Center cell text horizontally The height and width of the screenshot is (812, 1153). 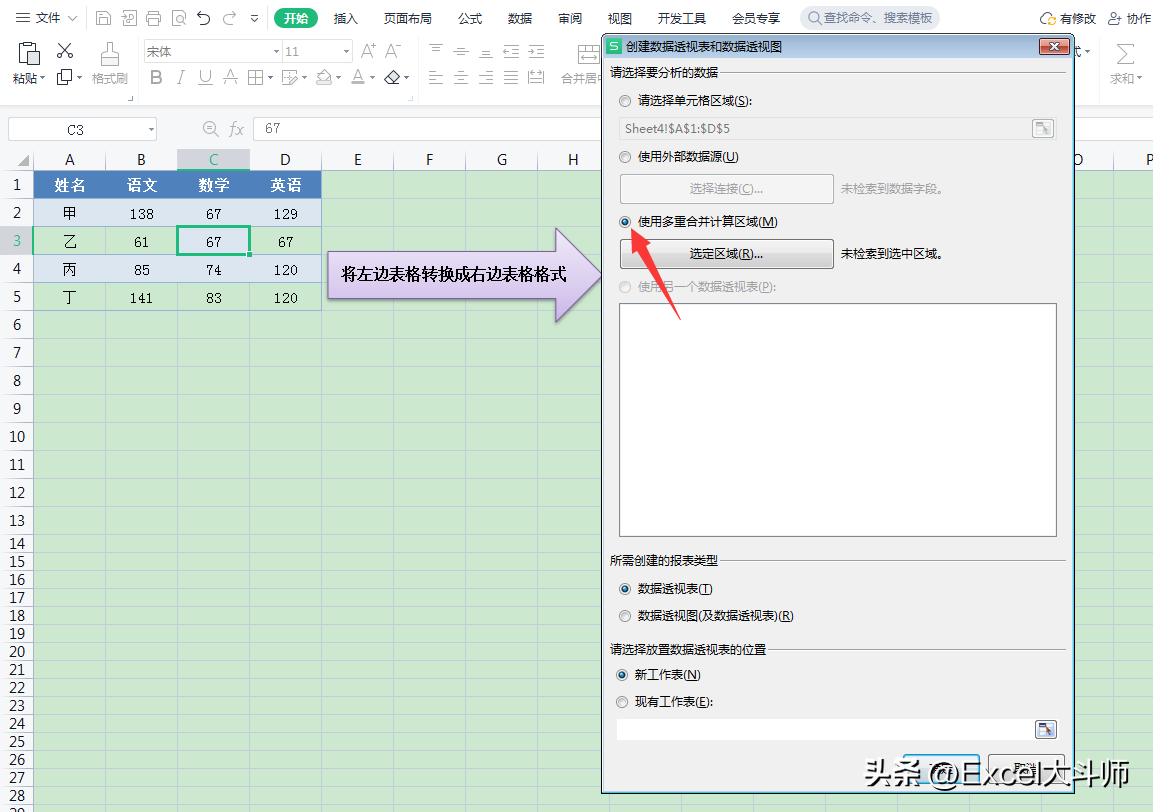click(x=461, y=77)
